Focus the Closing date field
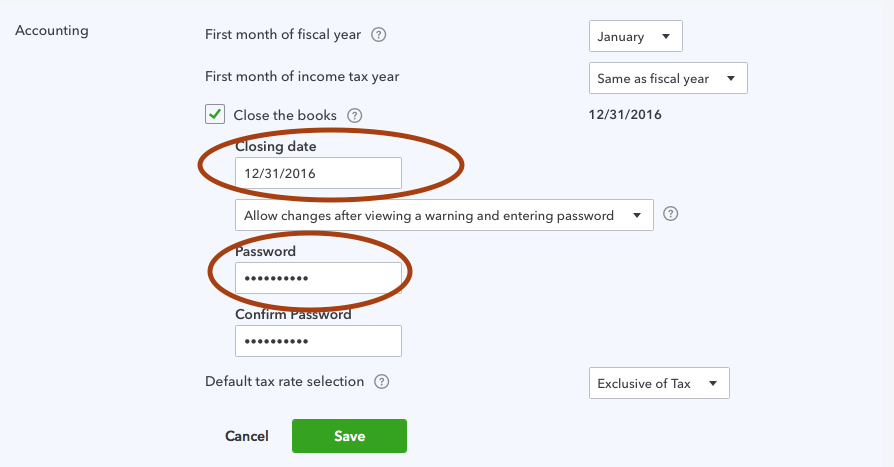The image size is (894, 467). (318, 173)
